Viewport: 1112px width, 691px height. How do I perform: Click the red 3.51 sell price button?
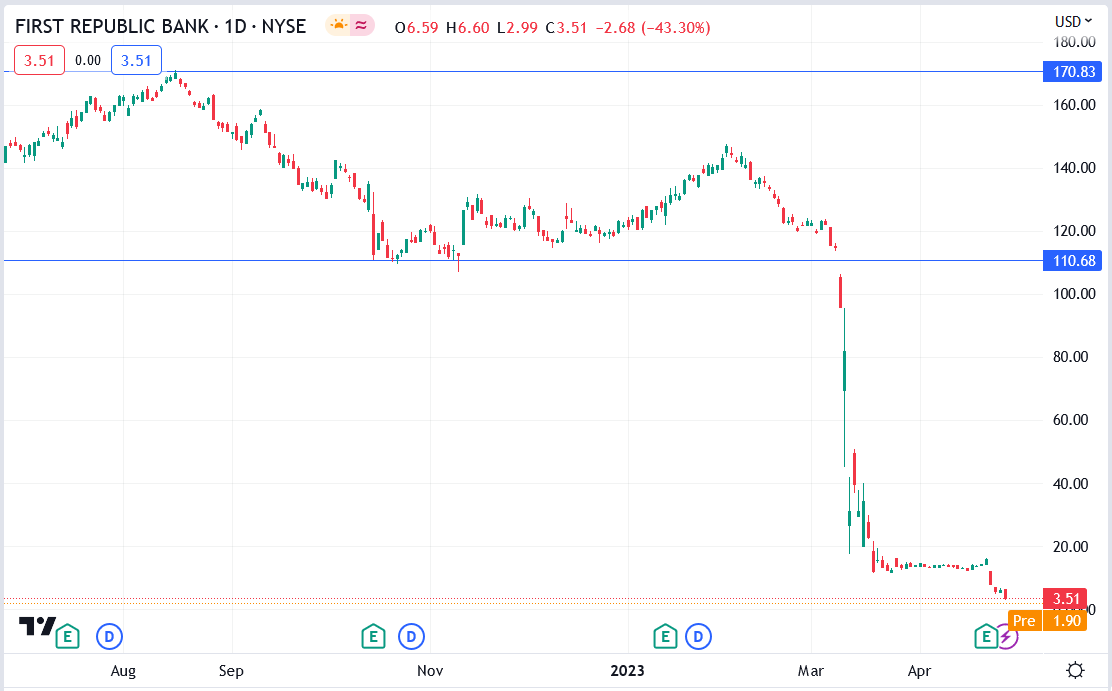pos(39,61)
